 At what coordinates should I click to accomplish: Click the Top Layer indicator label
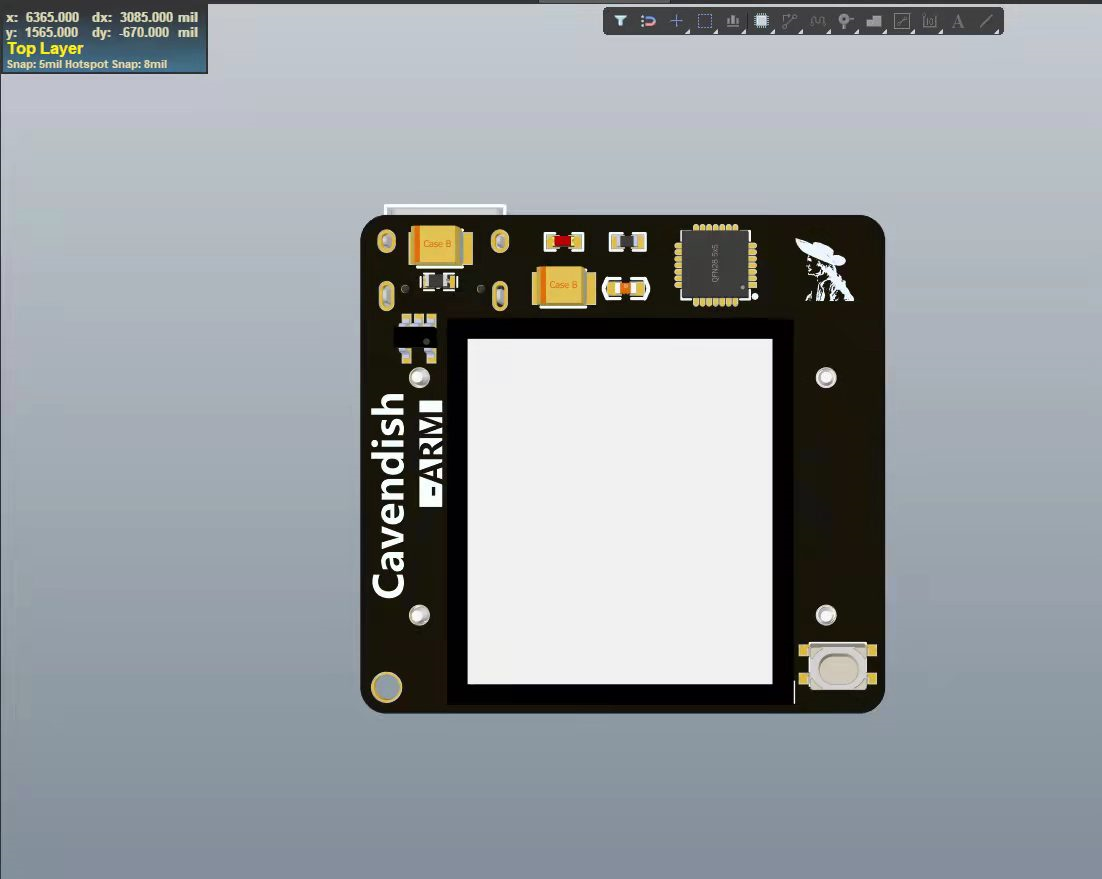(x=45, y=48)
